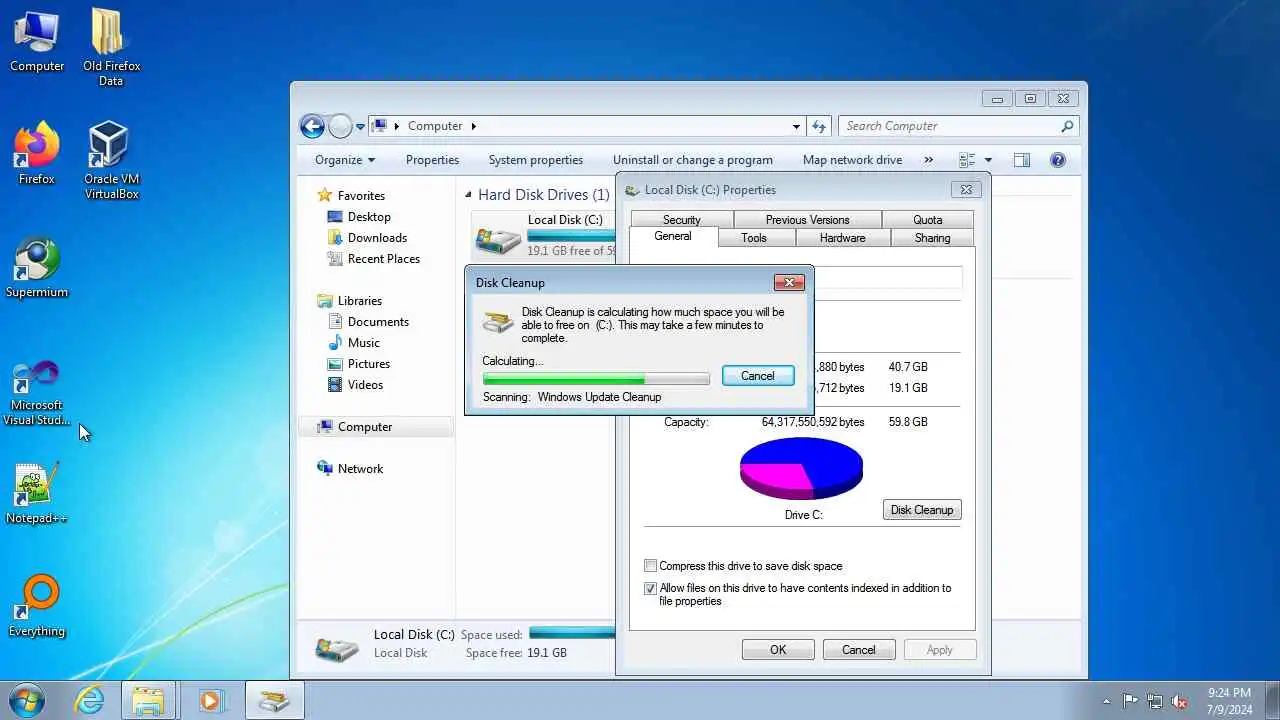1280x720 pixels.
Task: Expand the toolbar overflow chevrons
Action: pos(928,160)
